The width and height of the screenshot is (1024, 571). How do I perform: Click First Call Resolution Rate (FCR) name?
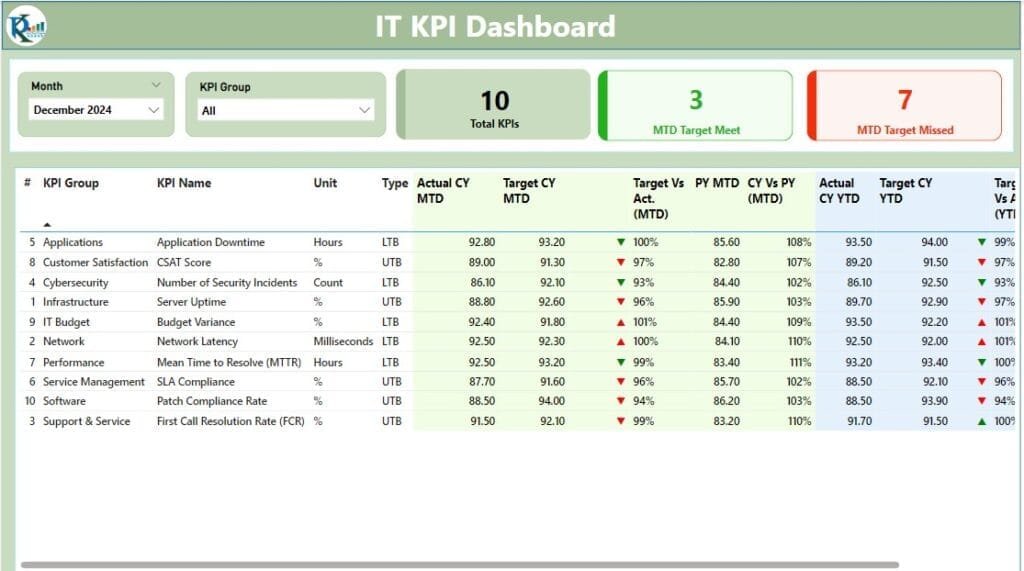231,421
